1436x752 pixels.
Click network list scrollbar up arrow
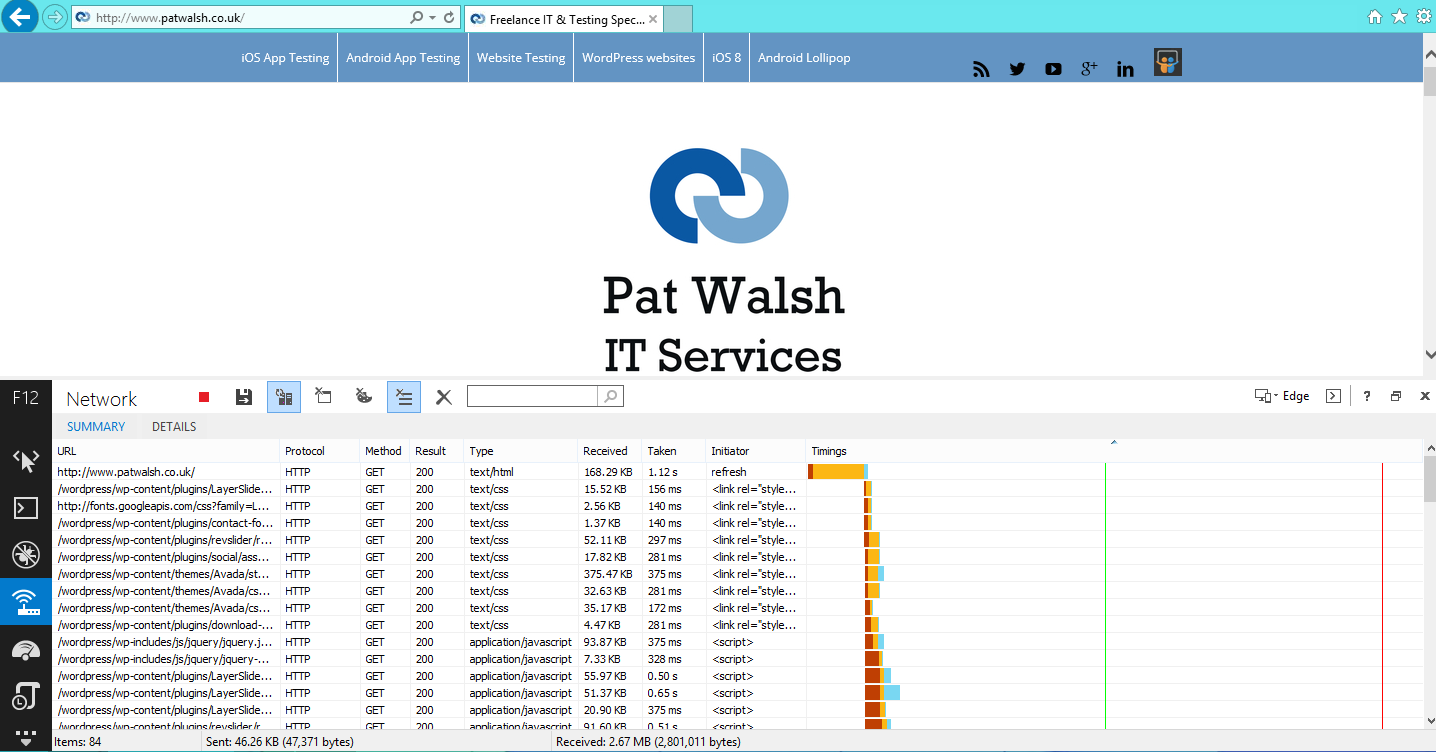(1429, 449)
